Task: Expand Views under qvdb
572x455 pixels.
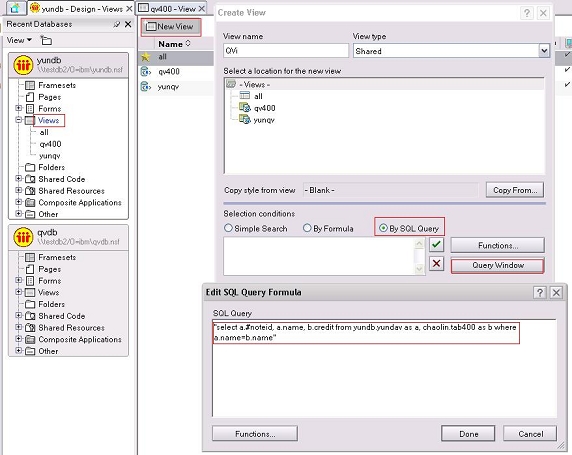Action: pyautogui.click(x=19, y=292)
